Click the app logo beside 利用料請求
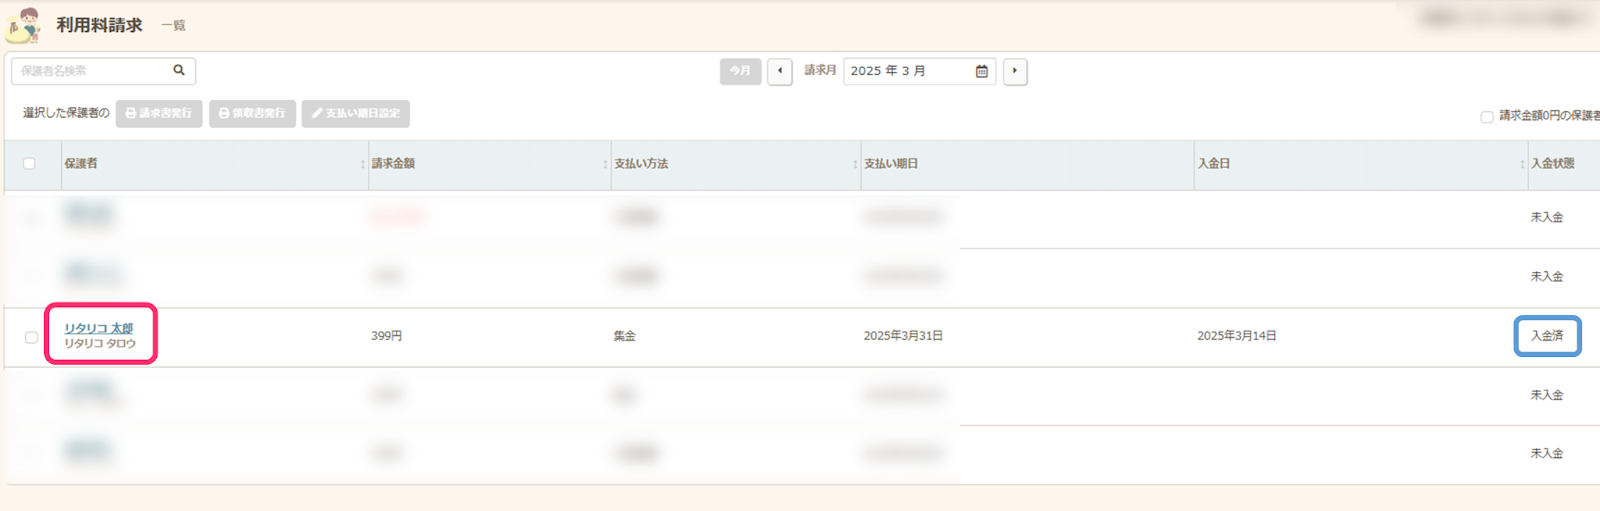The width and height of the screenshot is (1600, 511). [24, 25]
